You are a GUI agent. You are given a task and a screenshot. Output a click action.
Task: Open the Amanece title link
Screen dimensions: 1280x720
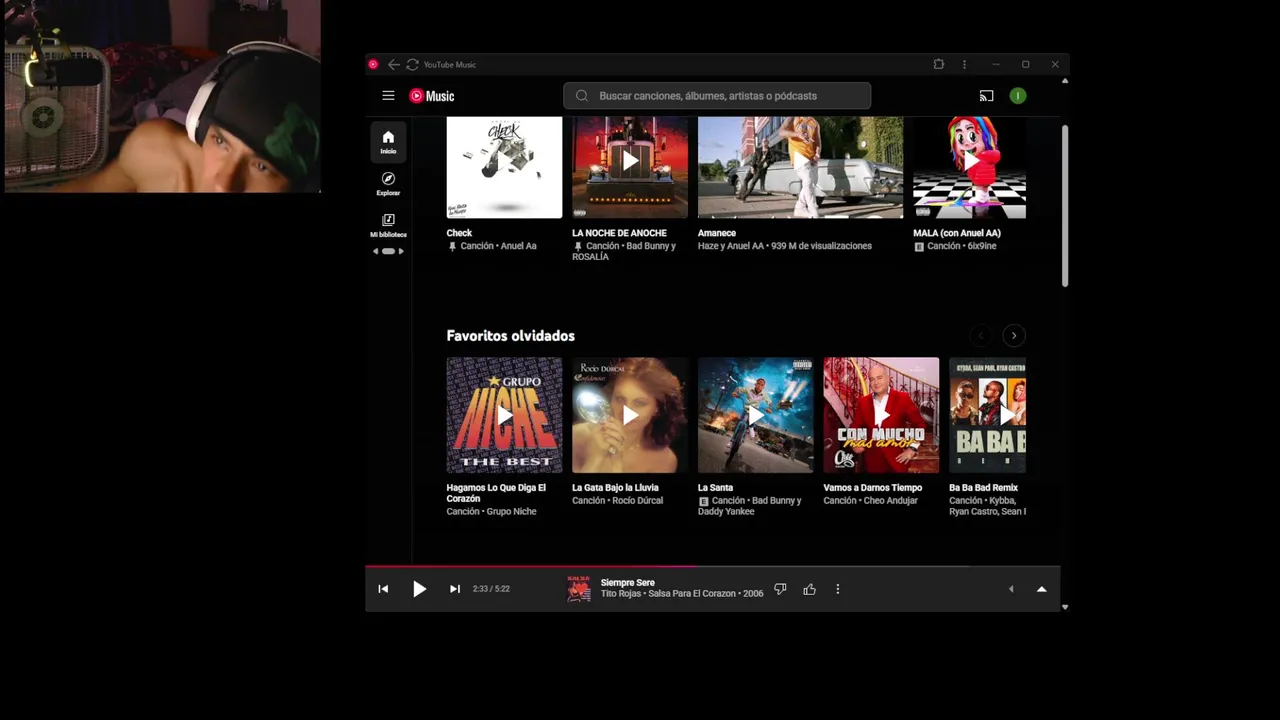click(x=717, y=233)
